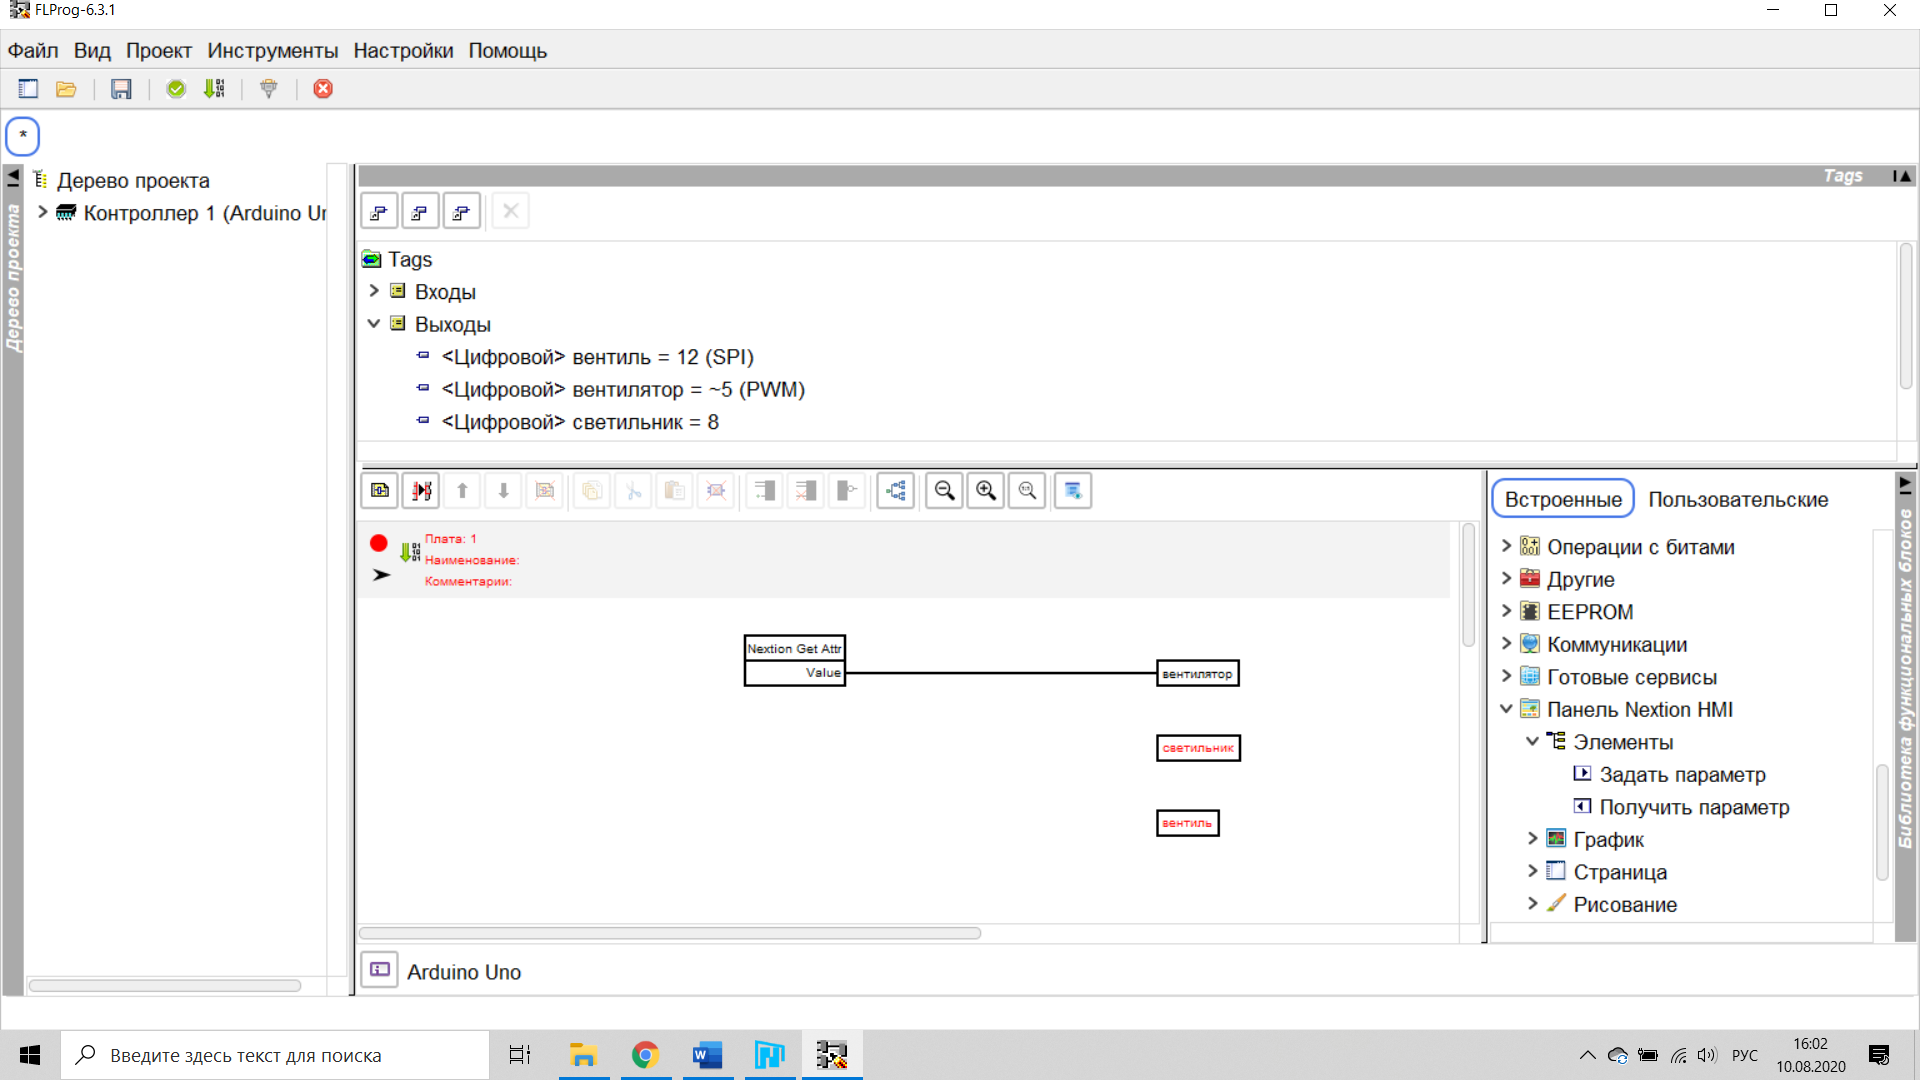
Task: Click the Arduino Uno board button
Action: (380, 970)
